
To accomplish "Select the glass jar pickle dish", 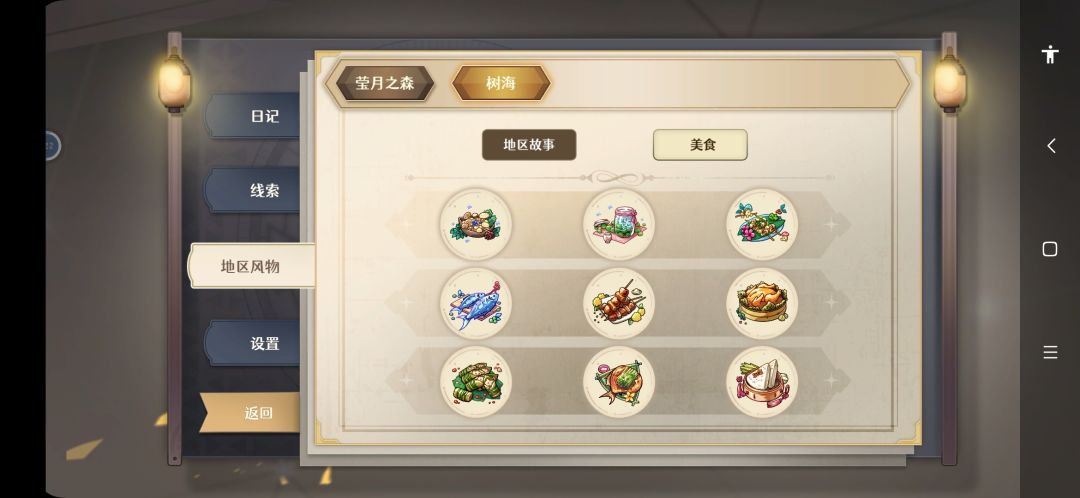I will (619, 225).
